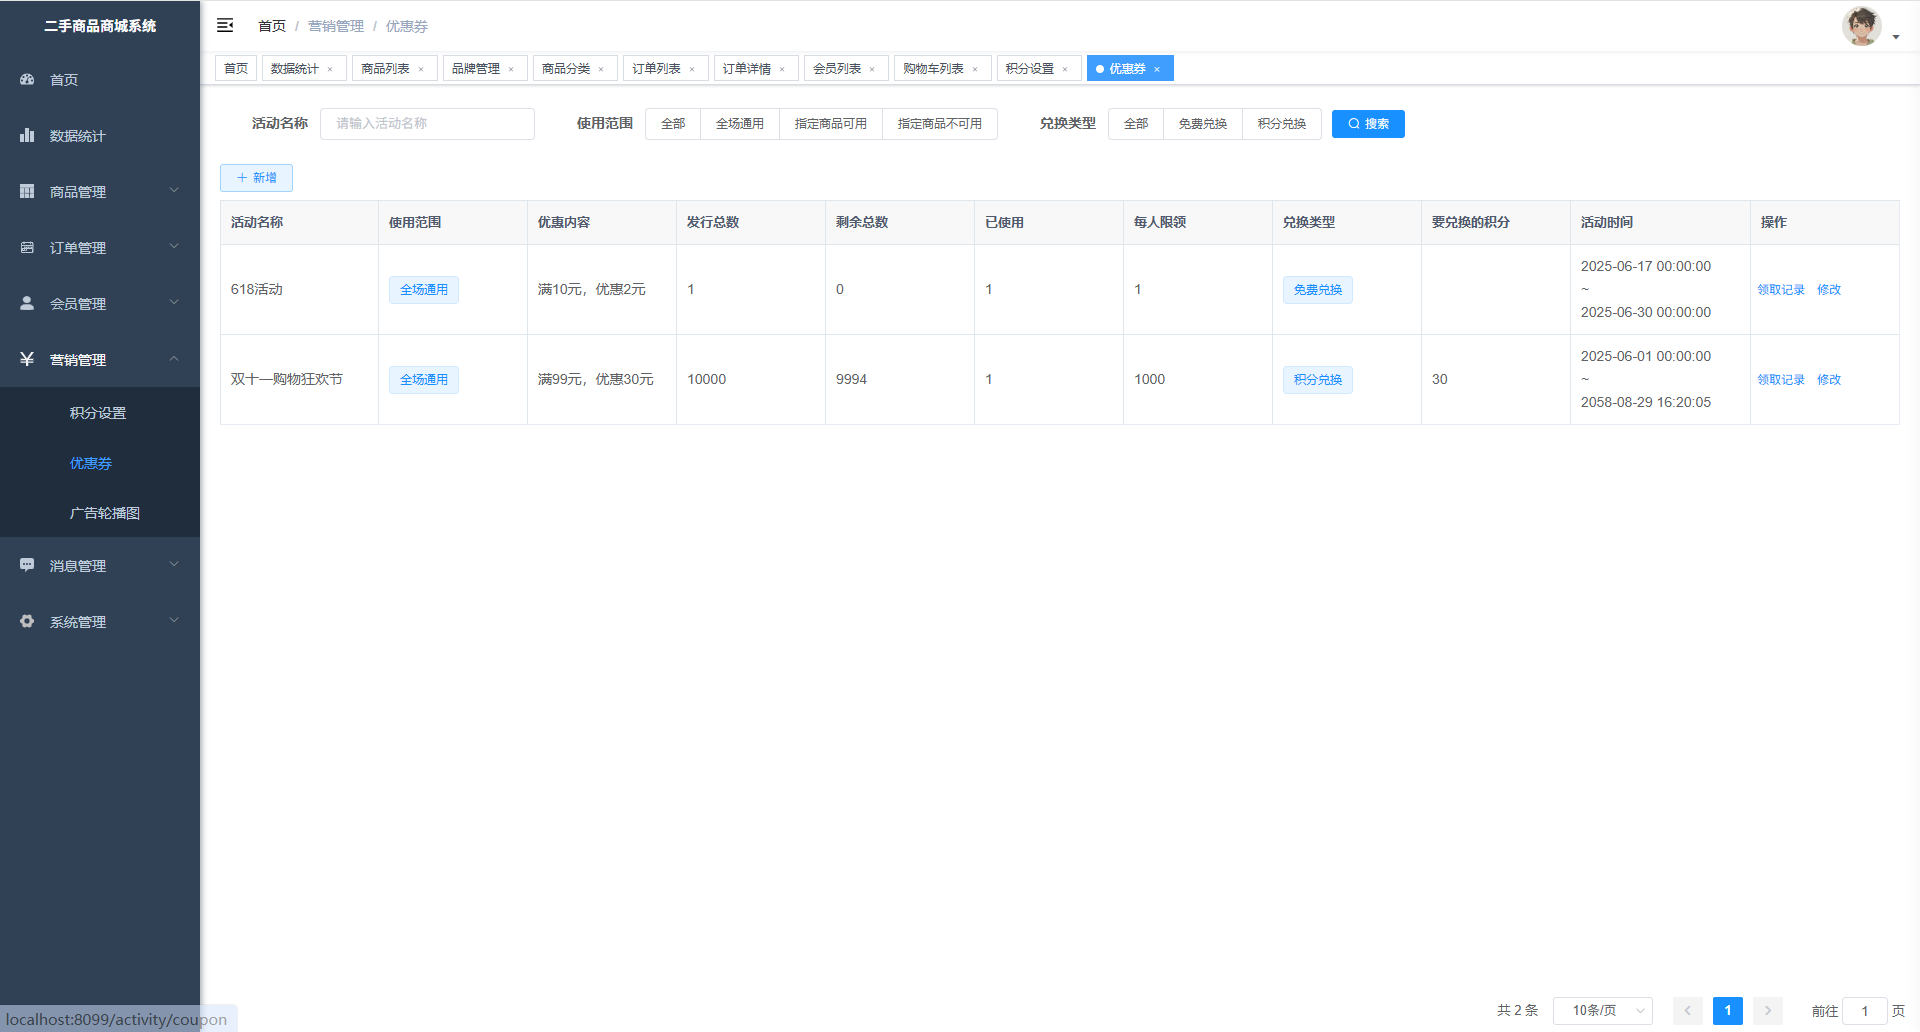Click the 首页 dashboard icon in sidebar
1920x1032 pixels.
[x=27, y=79]
